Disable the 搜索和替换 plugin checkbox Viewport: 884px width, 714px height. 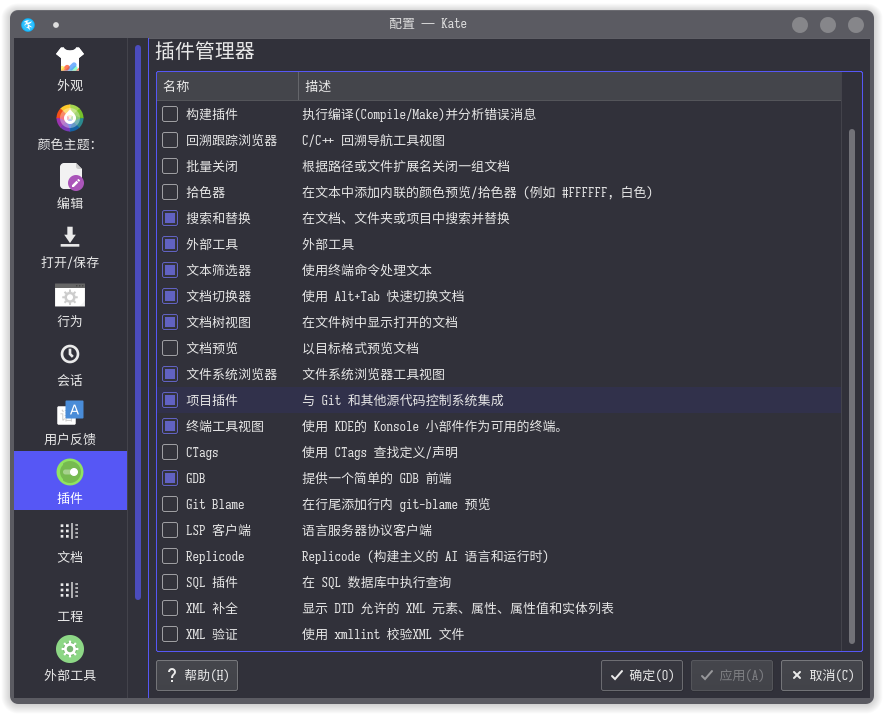coord(170,218)
